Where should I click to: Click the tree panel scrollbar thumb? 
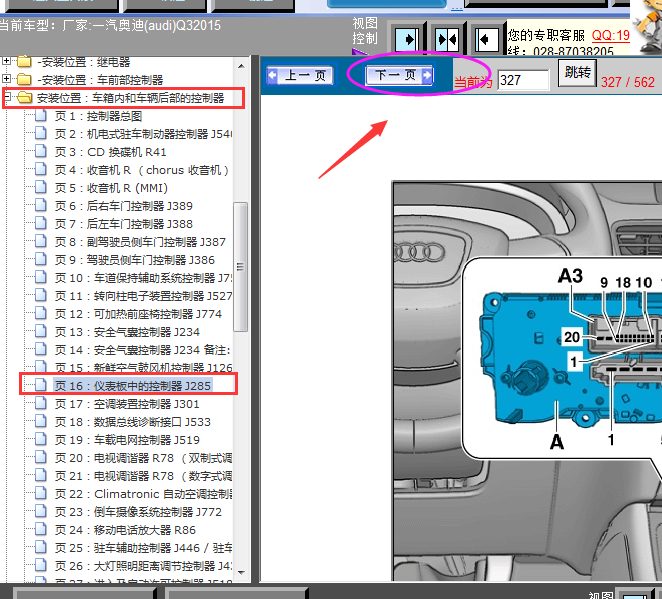pos(241,267)
